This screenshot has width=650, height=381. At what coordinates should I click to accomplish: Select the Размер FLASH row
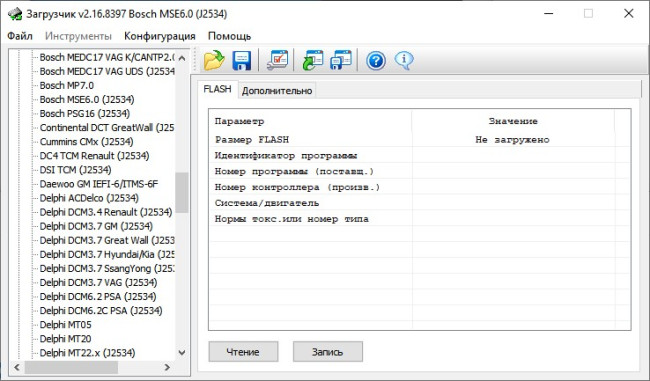pyautogui.click(x=420, y=139)
